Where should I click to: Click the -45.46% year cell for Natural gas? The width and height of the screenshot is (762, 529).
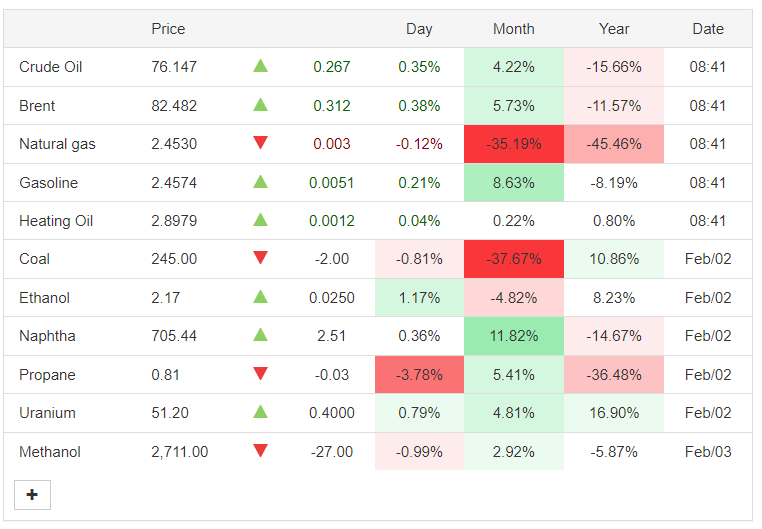pyautogui.click(x=614, y=144)
